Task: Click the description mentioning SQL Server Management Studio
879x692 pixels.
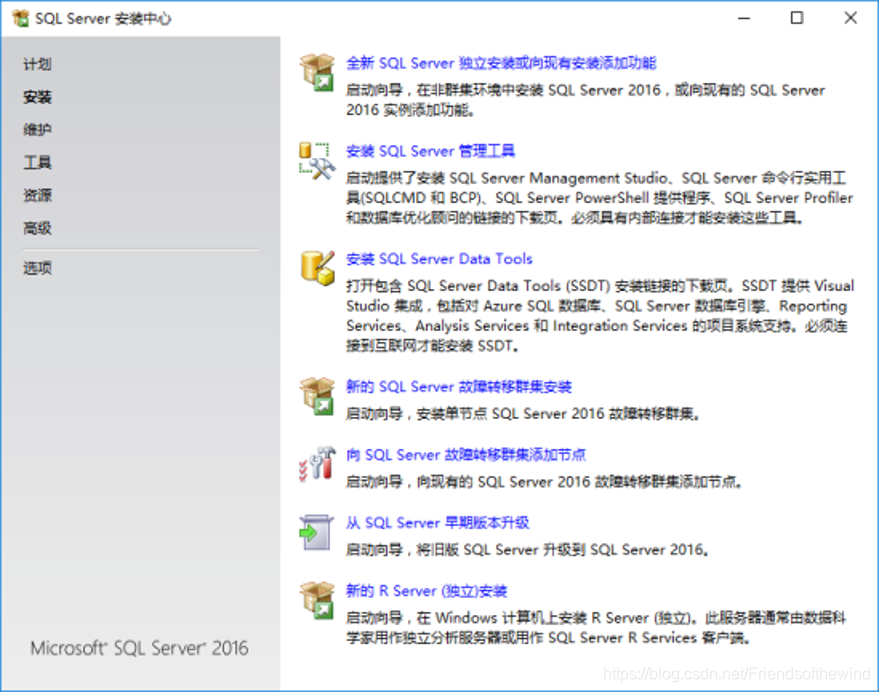Action: tap(599, 197)
